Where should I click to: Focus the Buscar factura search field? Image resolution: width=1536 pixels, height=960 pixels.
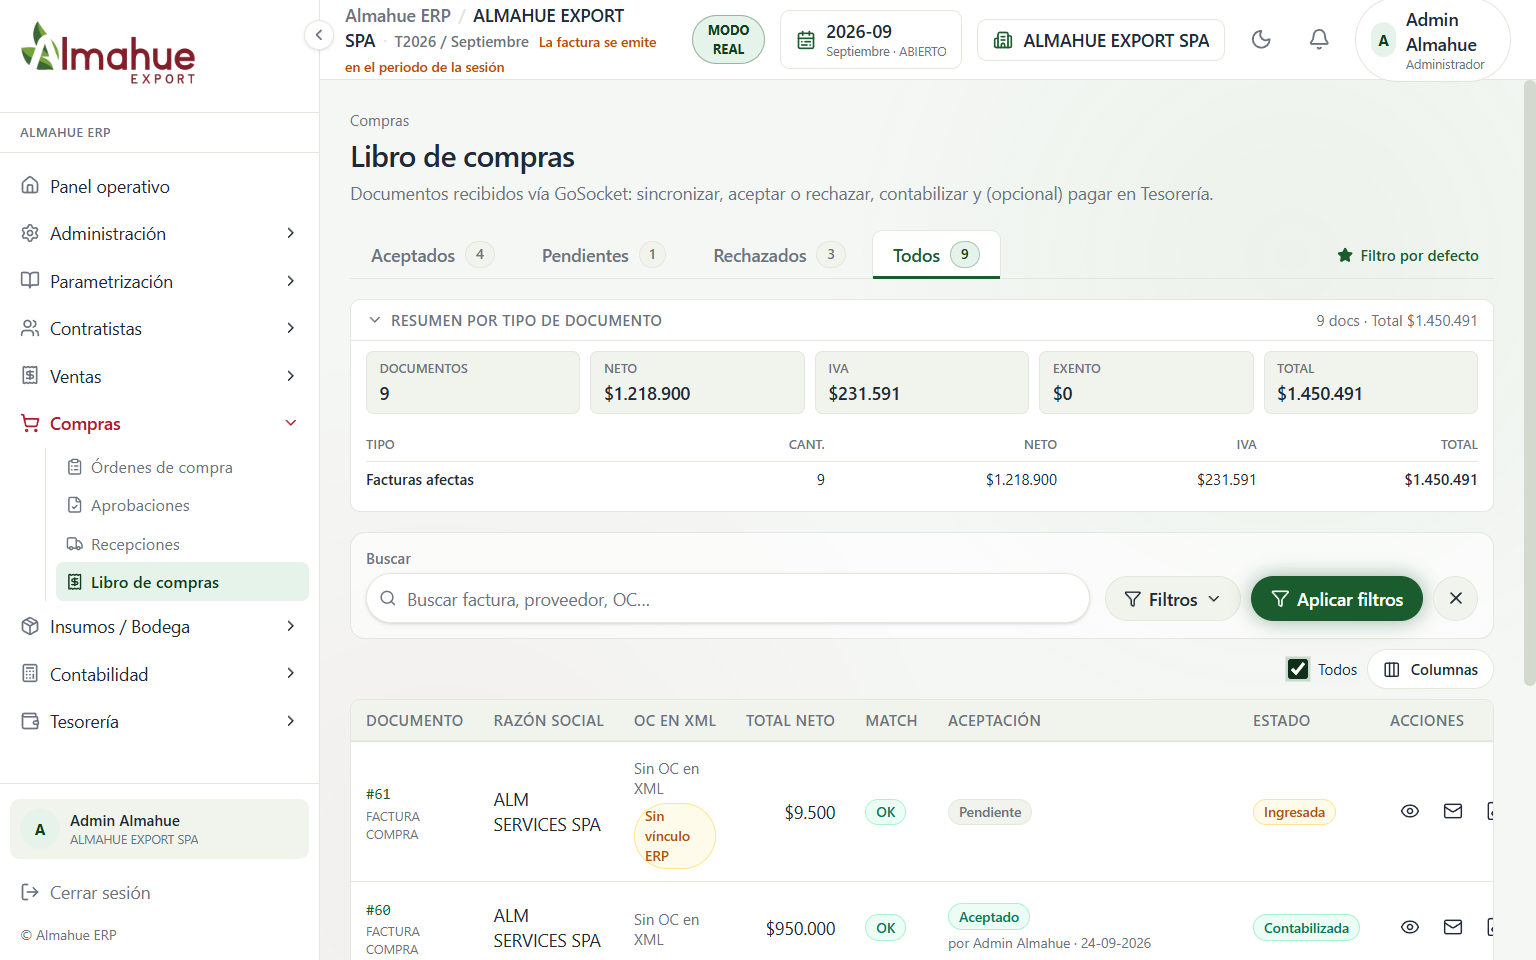(728, 599)
